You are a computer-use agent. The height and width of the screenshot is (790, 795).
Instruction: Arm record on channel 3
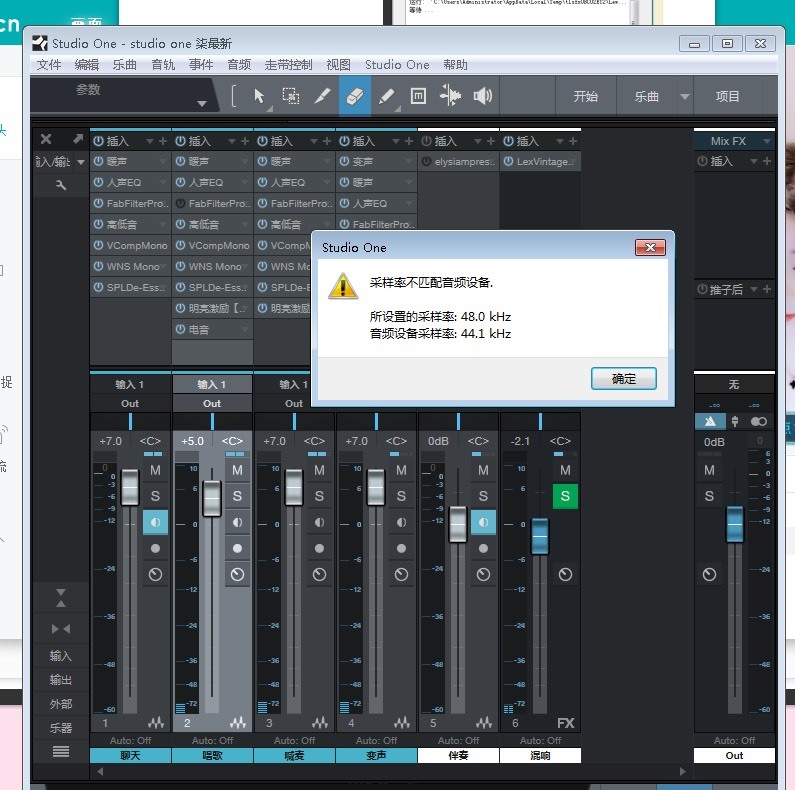319,549
